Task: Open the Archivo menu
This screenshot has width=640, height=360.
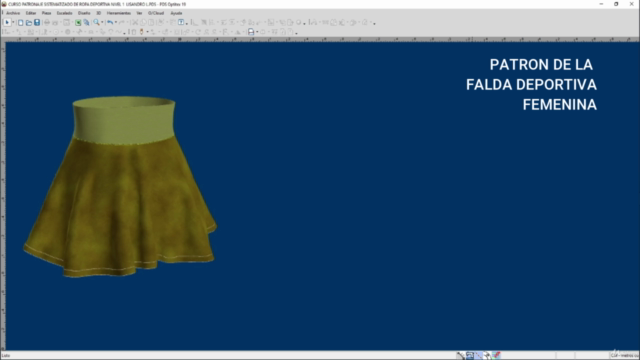Action: pos(13,13)
